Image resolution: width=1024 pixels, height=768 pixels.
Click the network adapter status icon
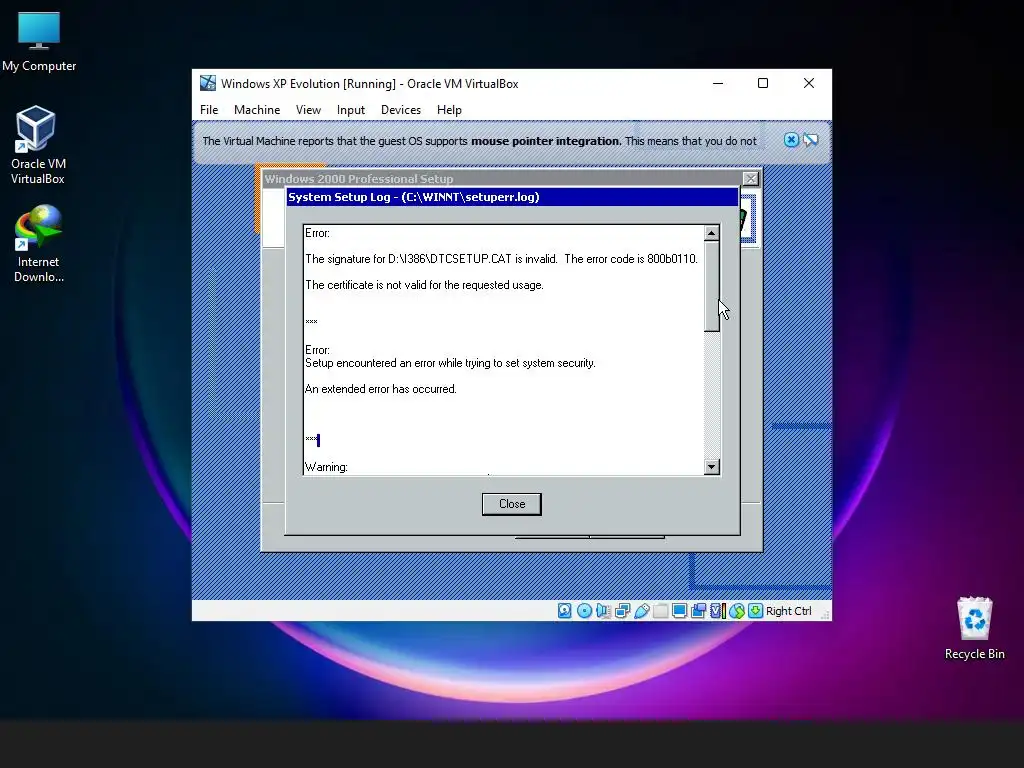pyautogui.click(x=622, y=611)
